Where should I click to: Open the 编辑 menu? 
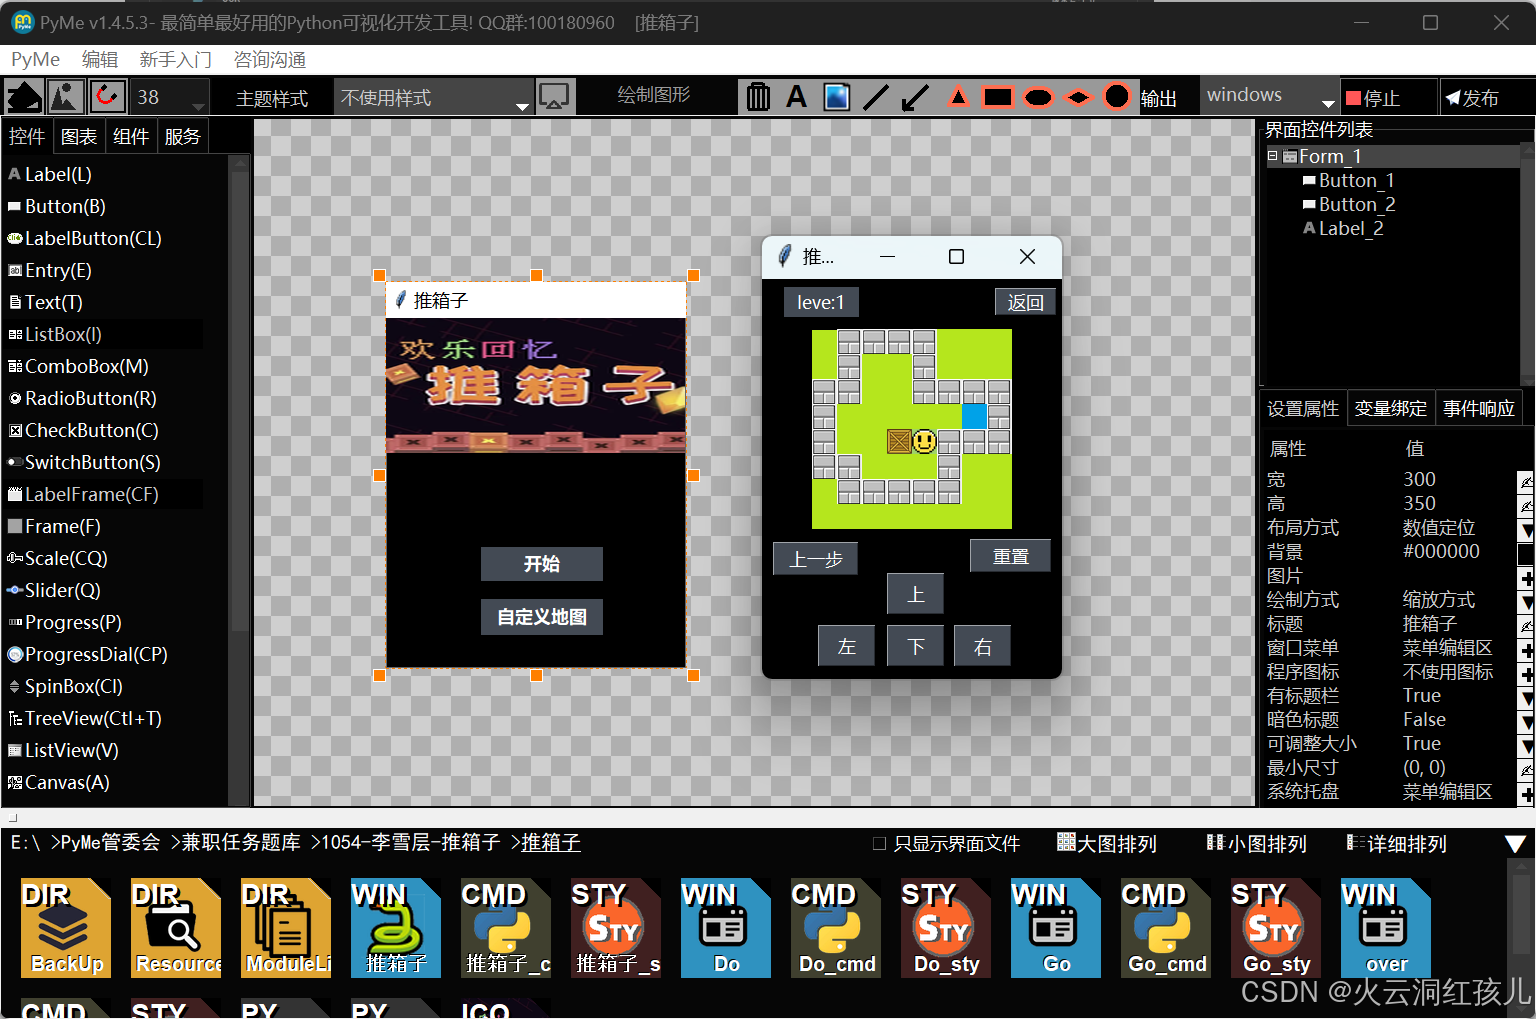point(100,60)
